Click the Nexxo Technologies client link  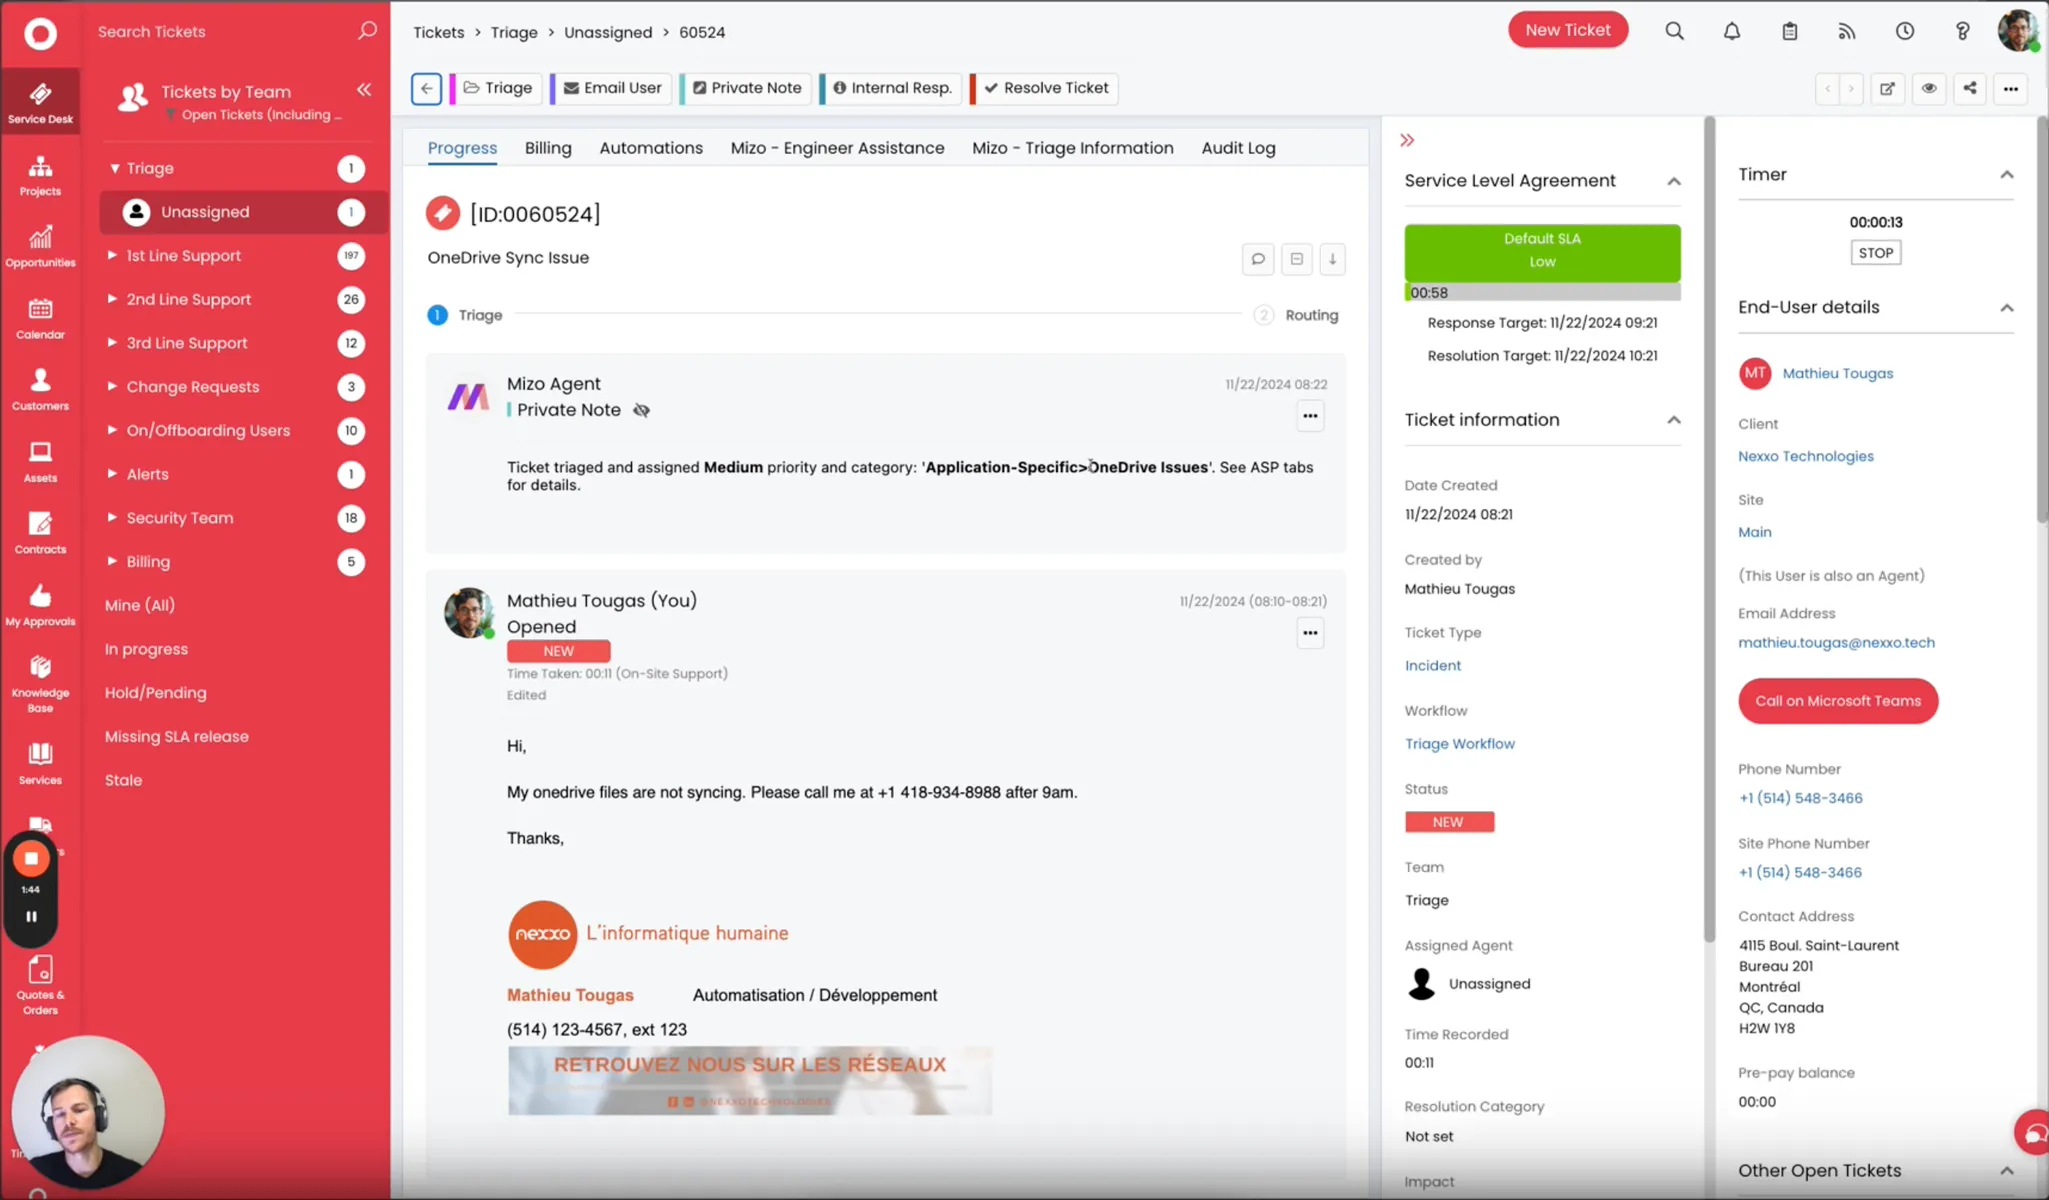click(x=1805, y=456)
